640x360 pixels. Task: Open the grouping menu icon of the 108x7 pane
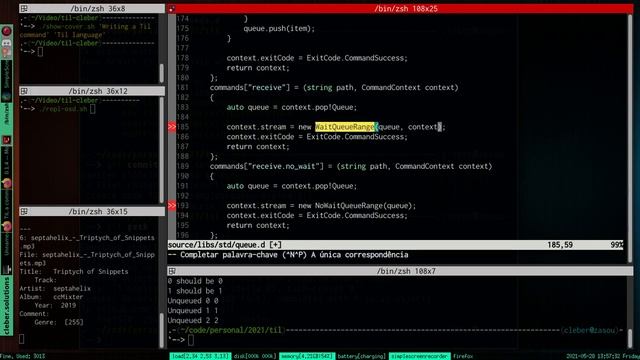172,271
